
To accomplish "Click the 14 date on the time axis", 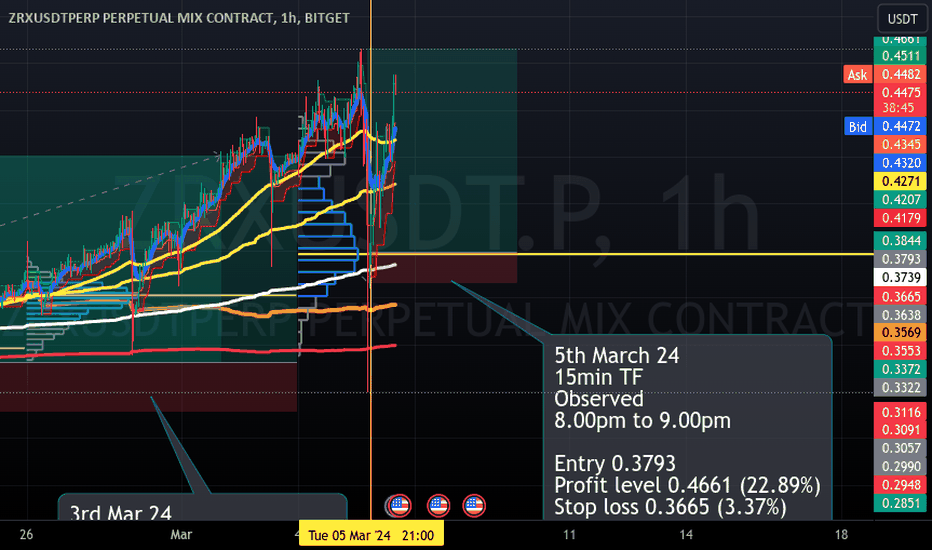I will tap(686, 535).
